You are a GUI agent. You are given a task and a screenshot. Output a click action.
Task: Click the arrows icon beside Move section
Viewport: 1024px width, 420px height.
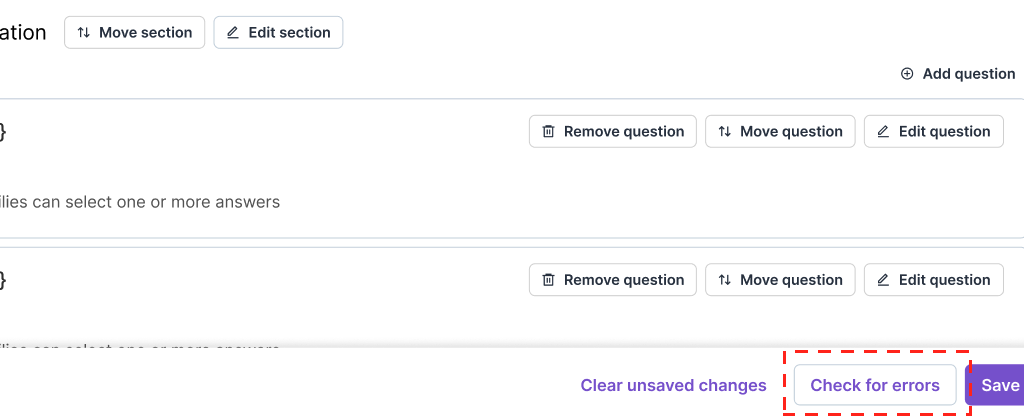(84, 33)
